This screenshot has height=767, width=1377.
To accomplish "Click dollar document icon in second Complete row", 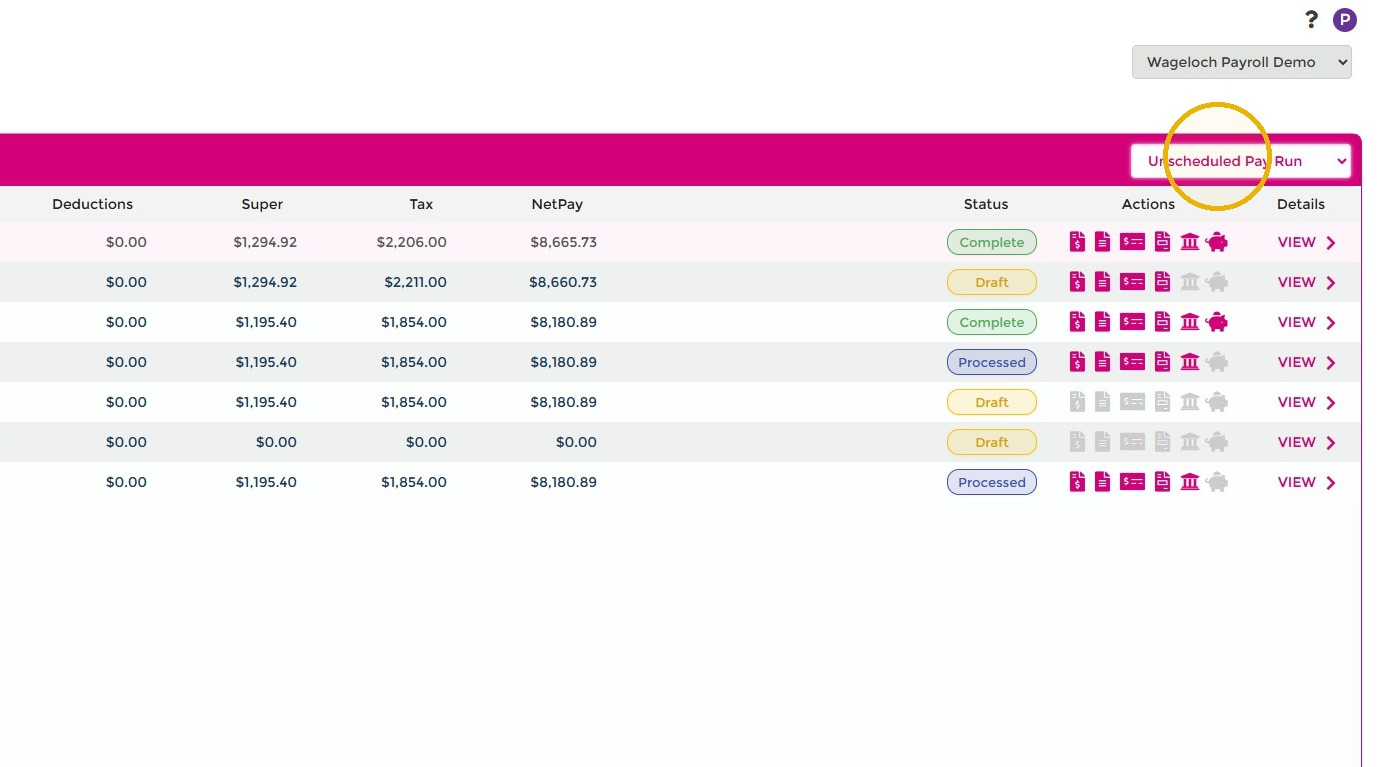I will point(1077,322).
